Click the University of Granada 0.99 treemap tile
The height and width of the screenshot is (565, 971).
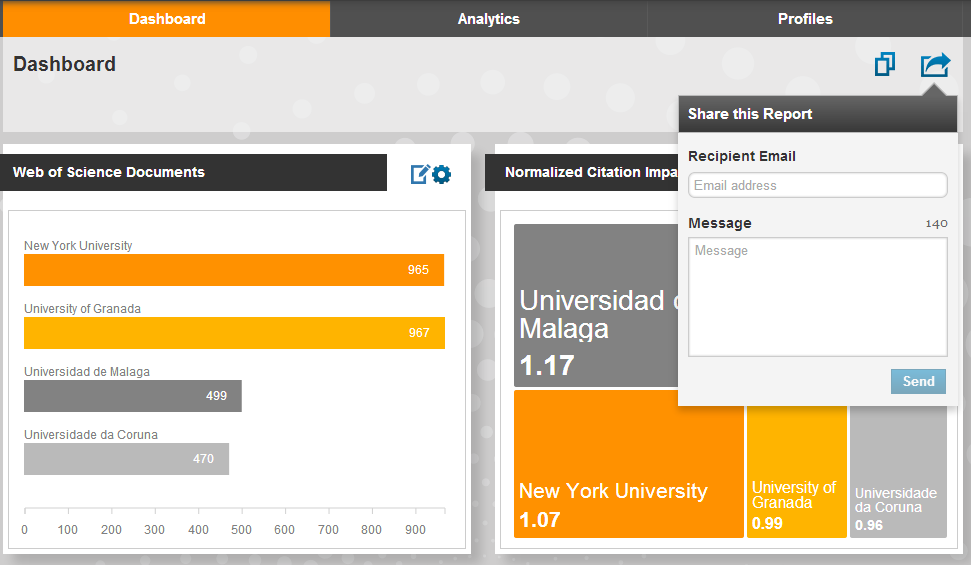[796, 471]
